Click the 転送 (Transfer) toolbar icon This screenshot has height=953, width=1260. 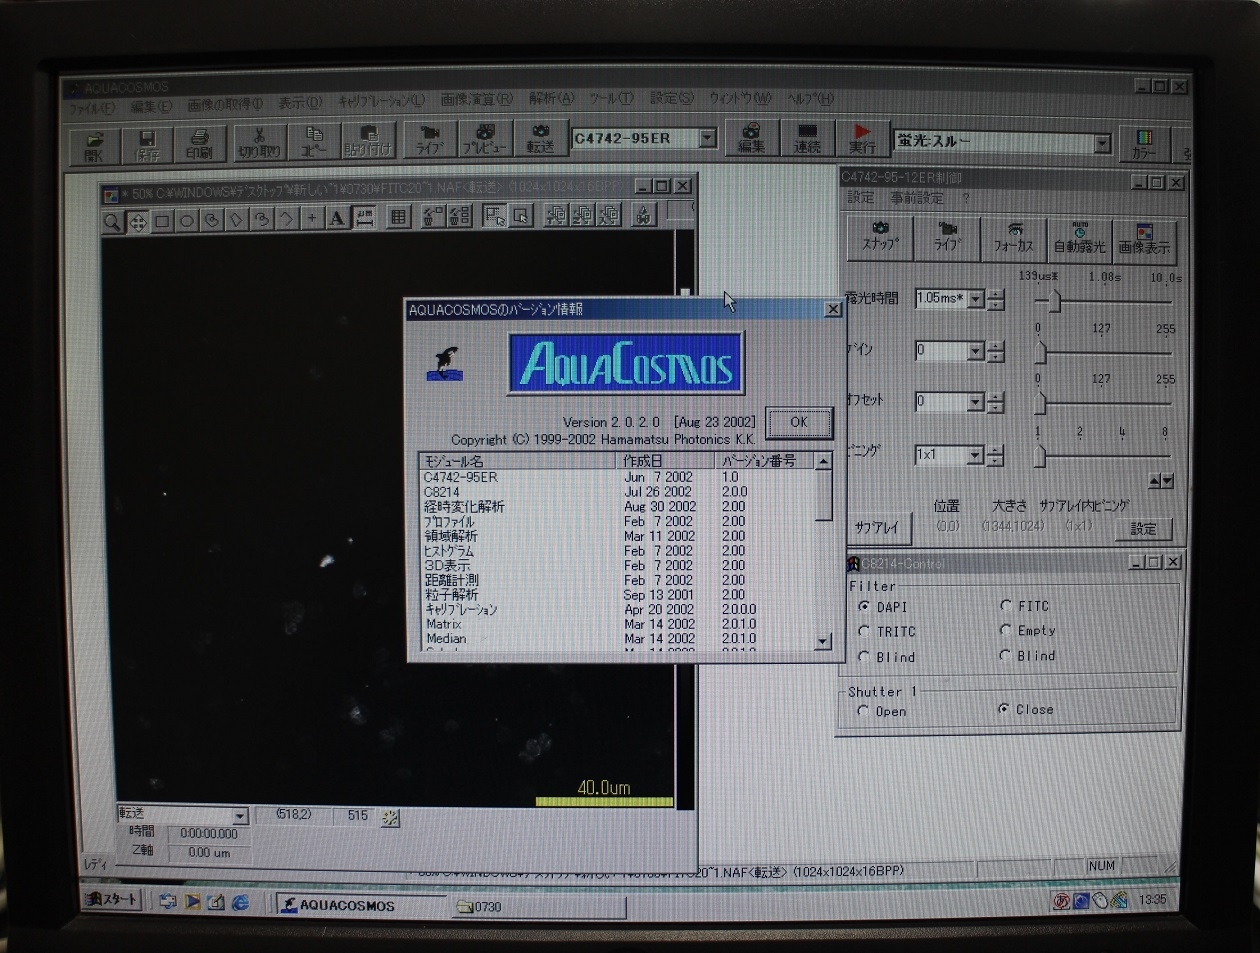(x=540, y=140)
